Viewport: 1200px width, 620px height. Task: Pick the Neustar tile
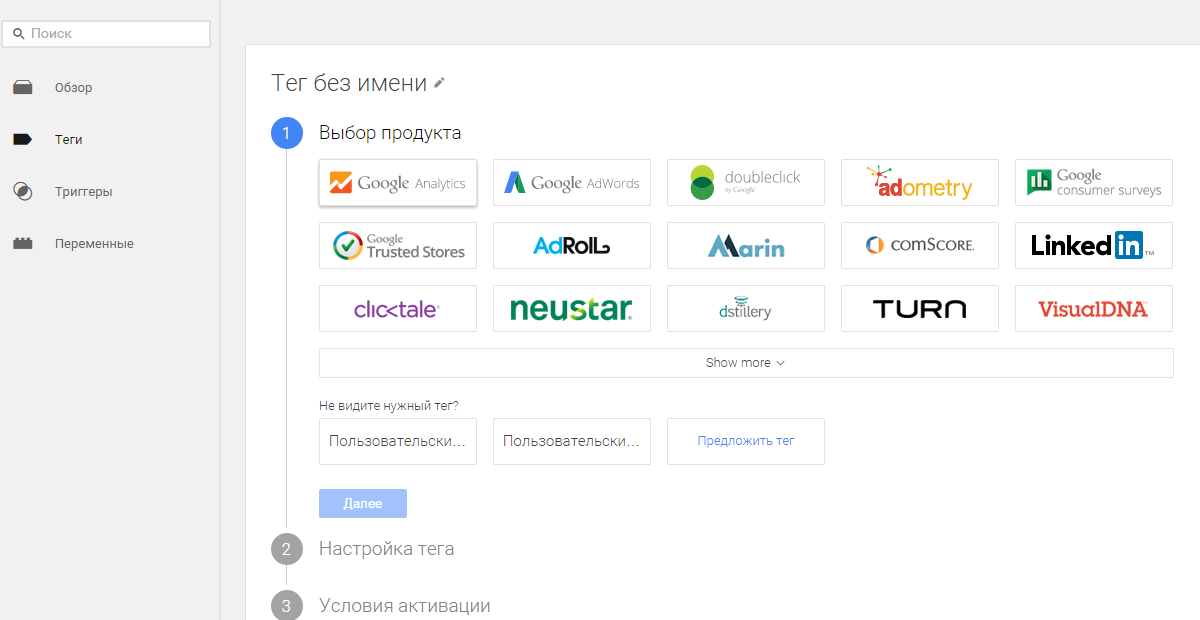click(x=571, y=308)
